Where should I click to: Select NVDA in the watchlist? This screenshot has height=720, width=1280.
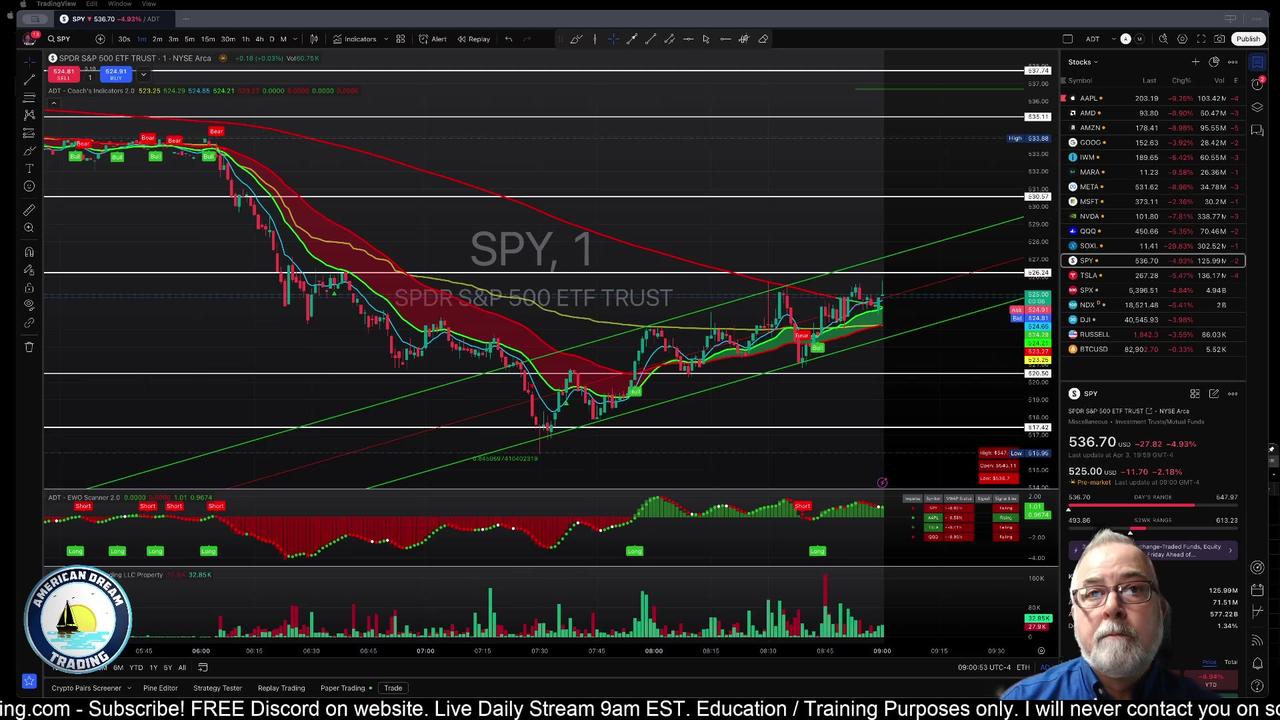tap(1153, 216)
